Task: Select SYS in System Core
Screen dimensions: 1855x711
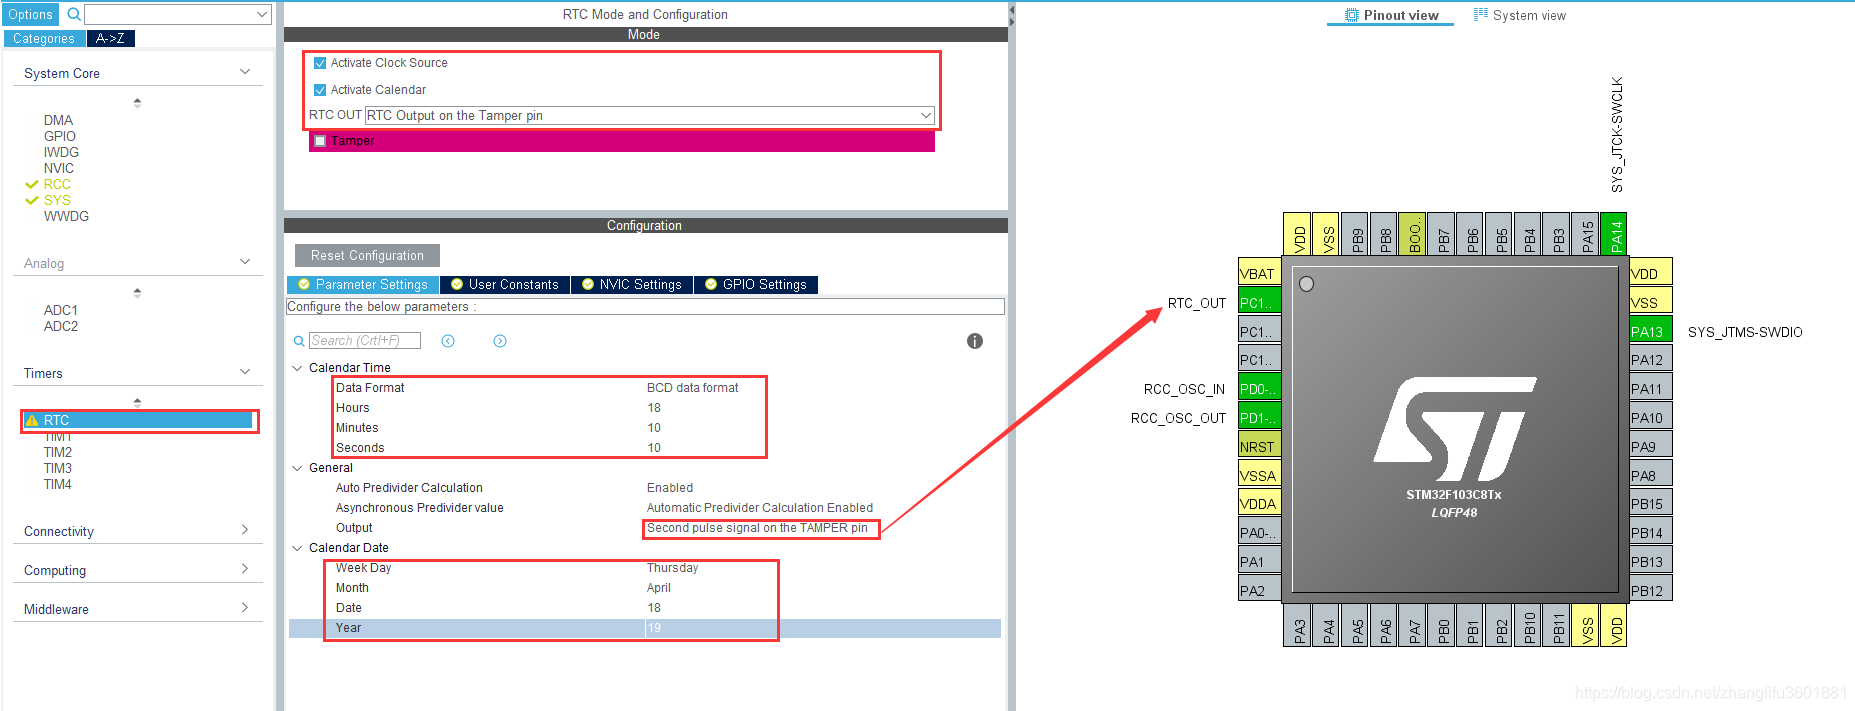Action: 57,200
